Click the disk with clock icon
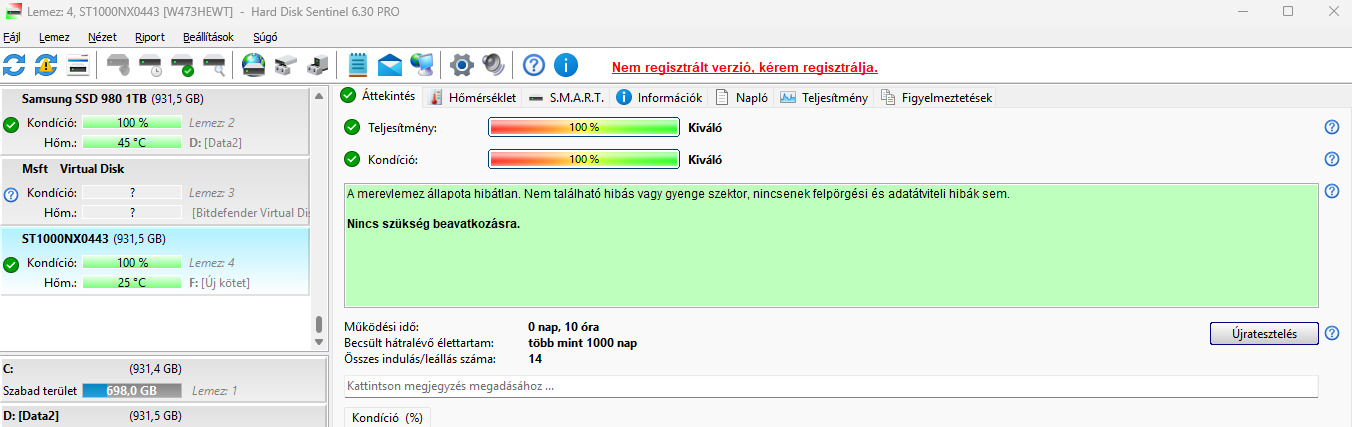 (x=151, y=66)
